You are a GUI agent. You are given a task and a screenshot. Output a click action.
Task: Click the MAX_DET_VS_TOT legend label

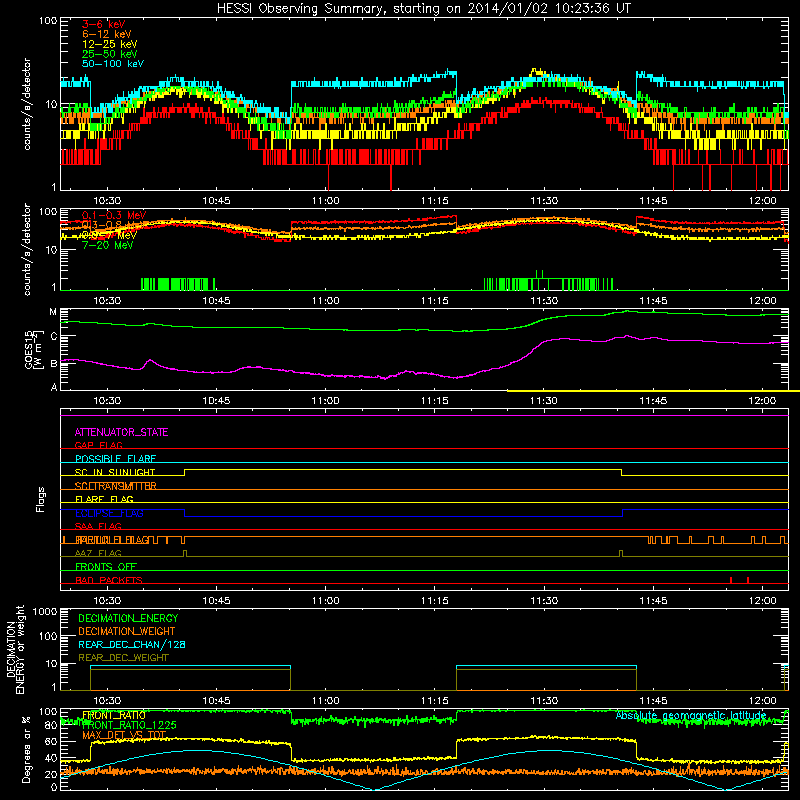pos(124,735)
